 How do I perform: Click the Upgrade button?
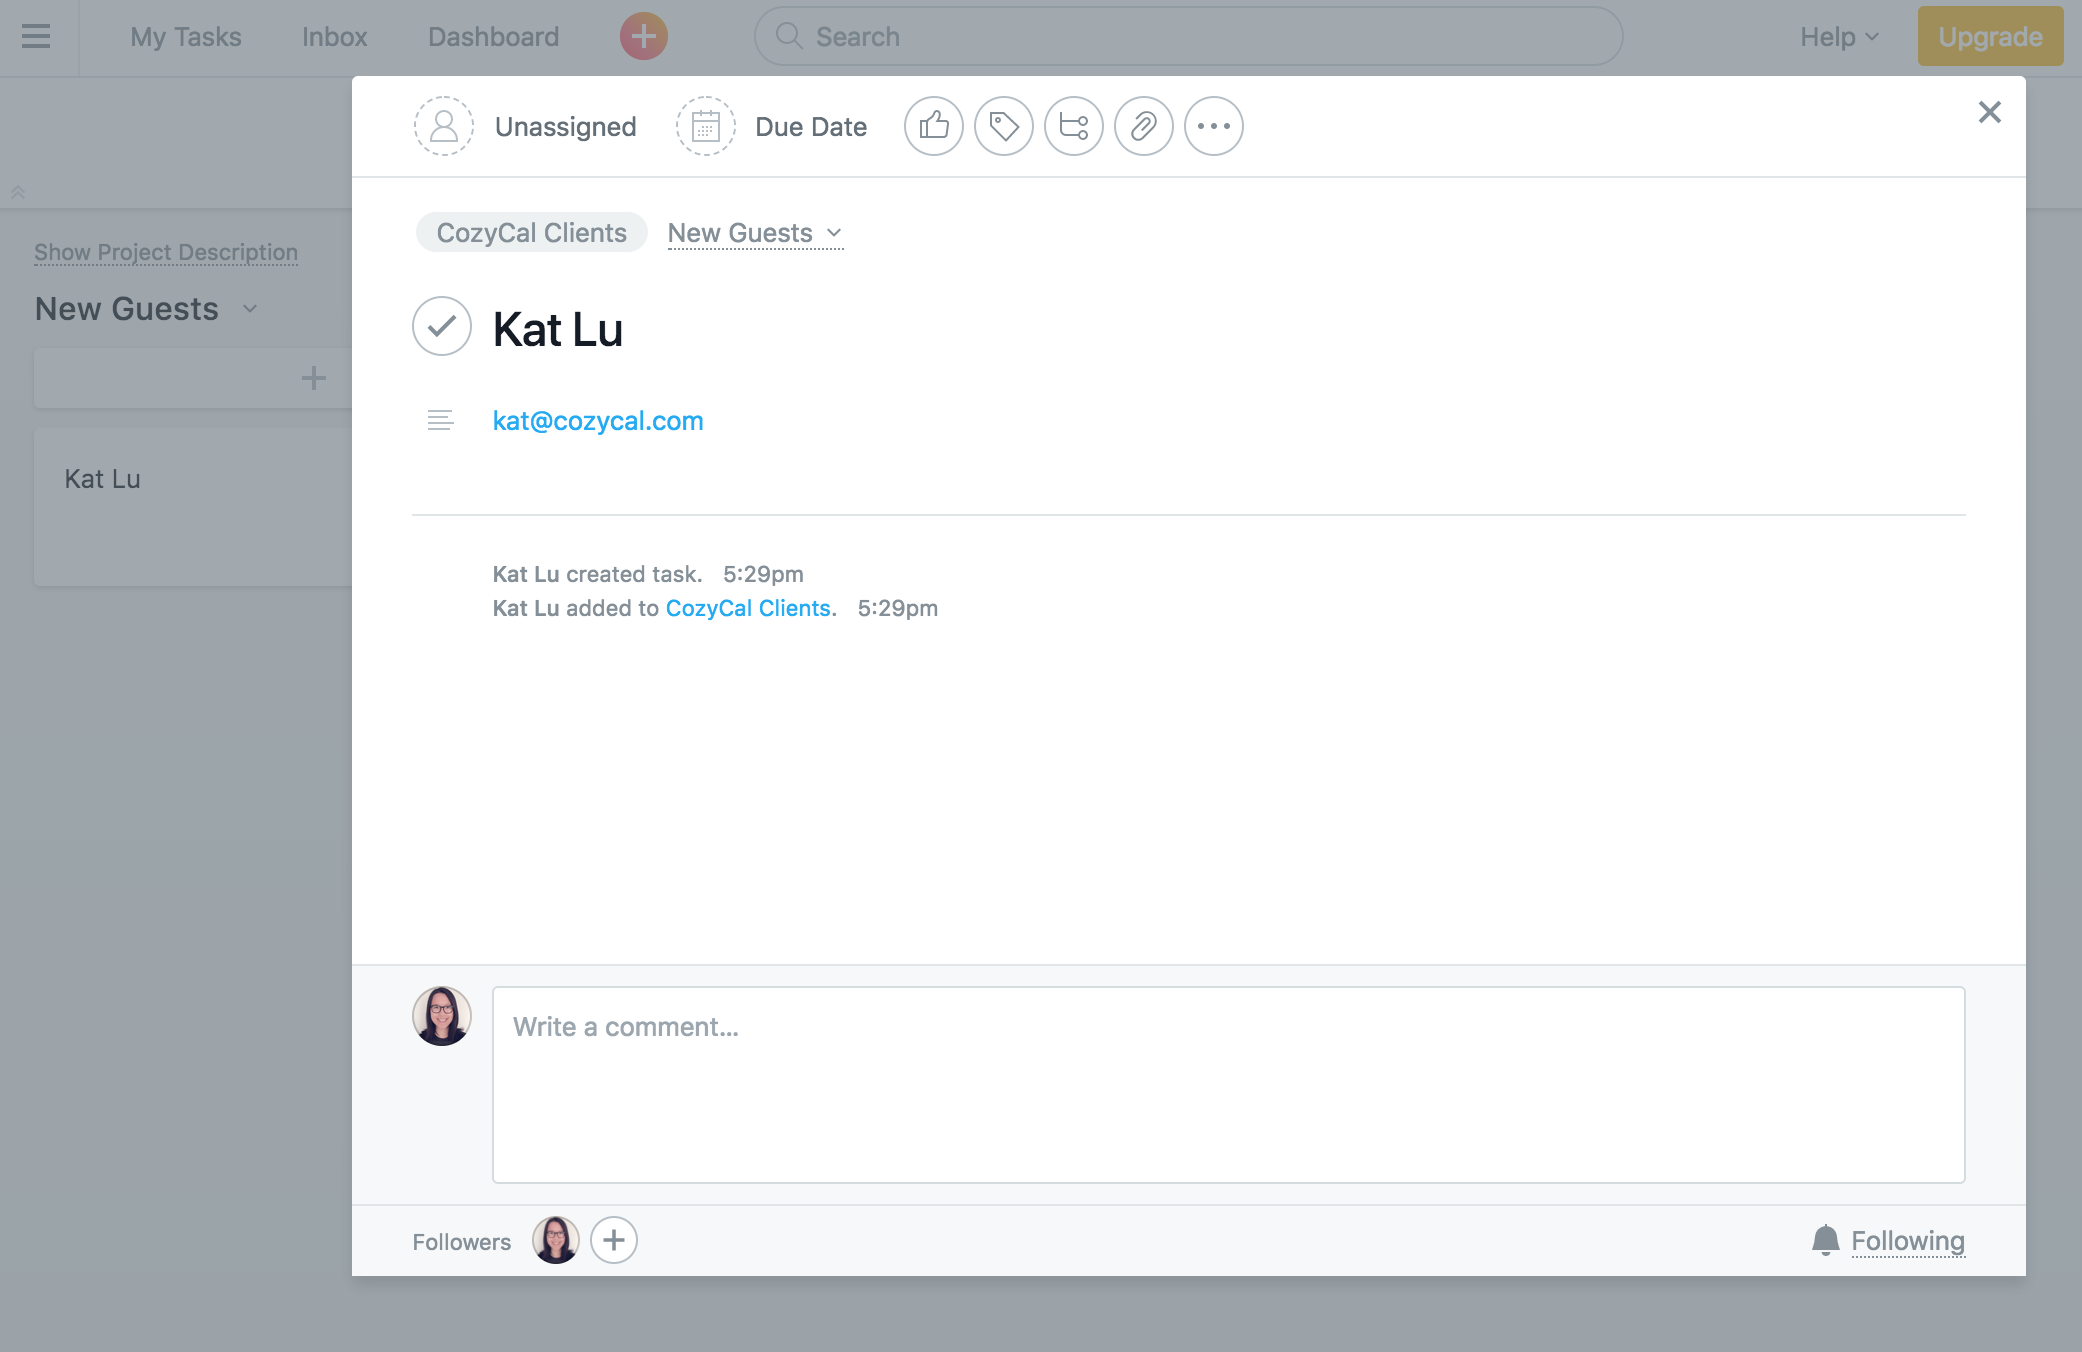click(x=1990, y=37)
